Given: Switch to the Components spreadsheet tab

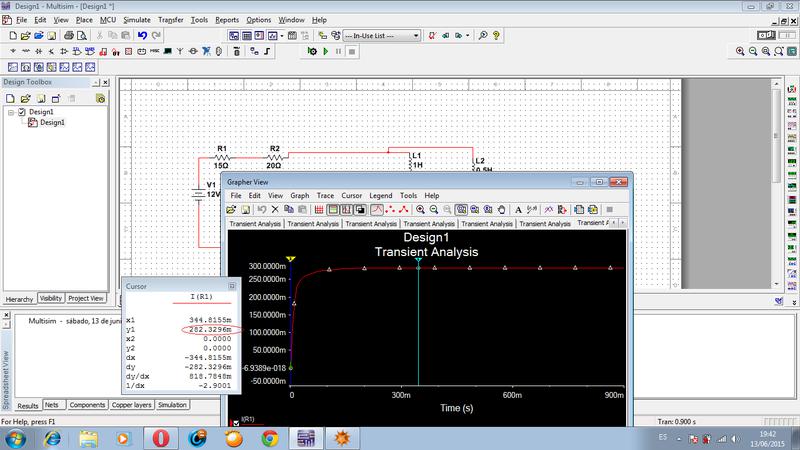Looking at the screenshot, I should pyautogui.click(x=87, y=405).
